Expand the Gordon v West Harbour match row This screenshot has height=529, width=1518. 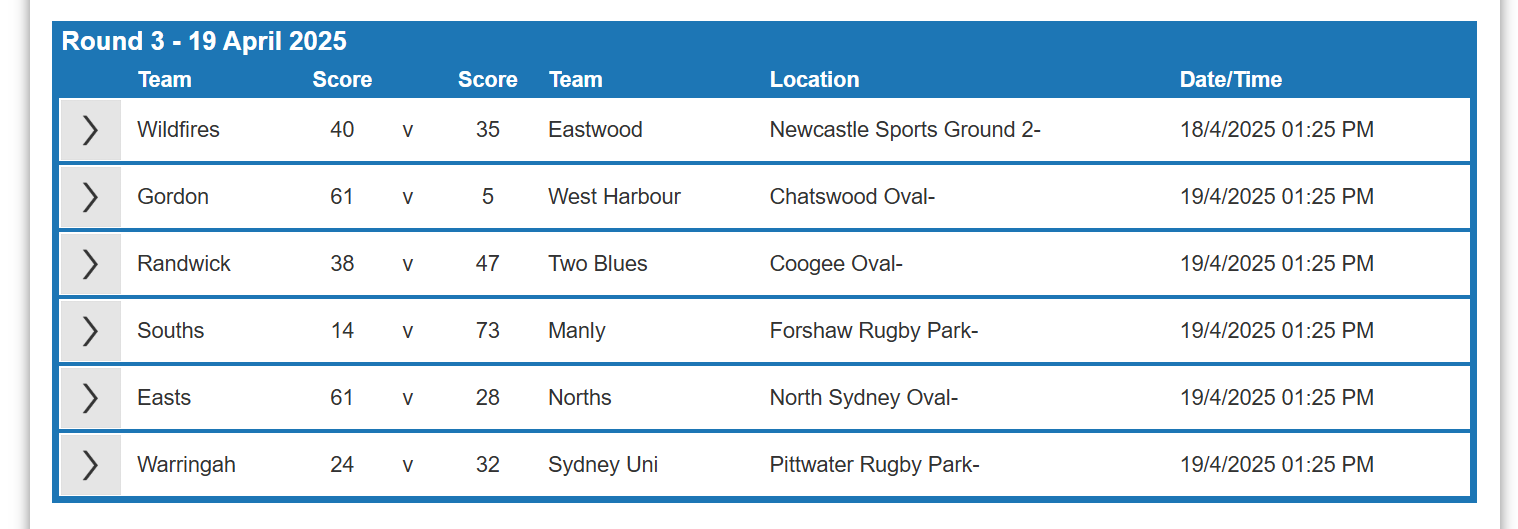pos(90,197)
